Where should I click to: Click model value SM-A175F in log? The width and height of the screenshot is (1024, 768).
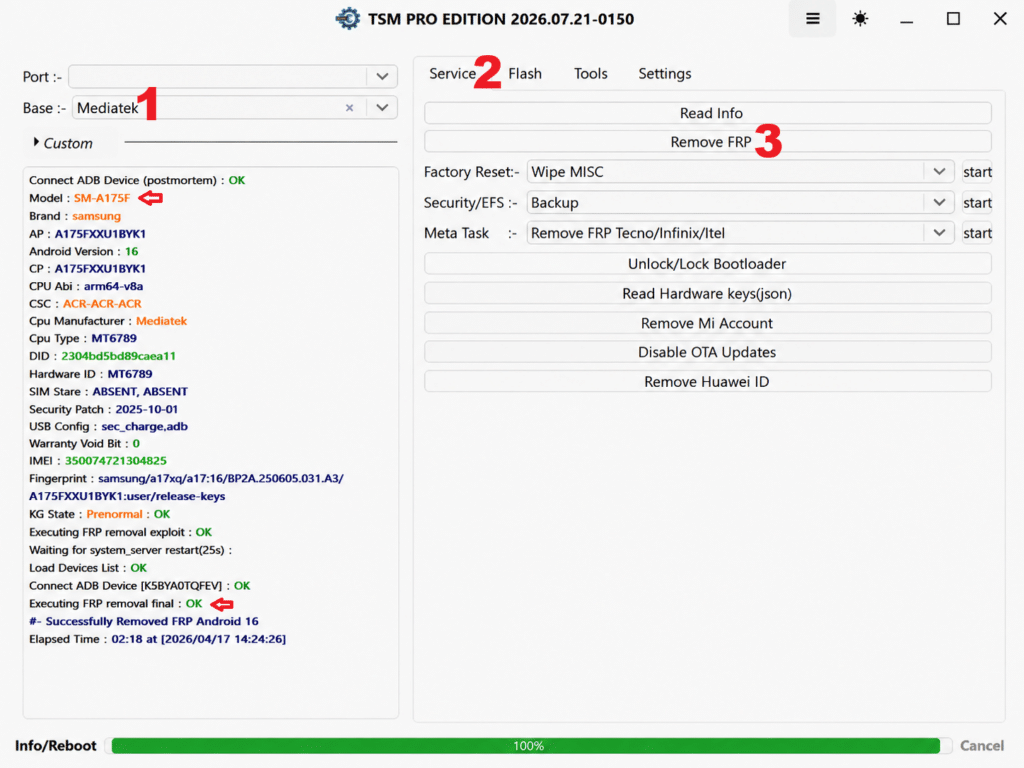[102, 198]
